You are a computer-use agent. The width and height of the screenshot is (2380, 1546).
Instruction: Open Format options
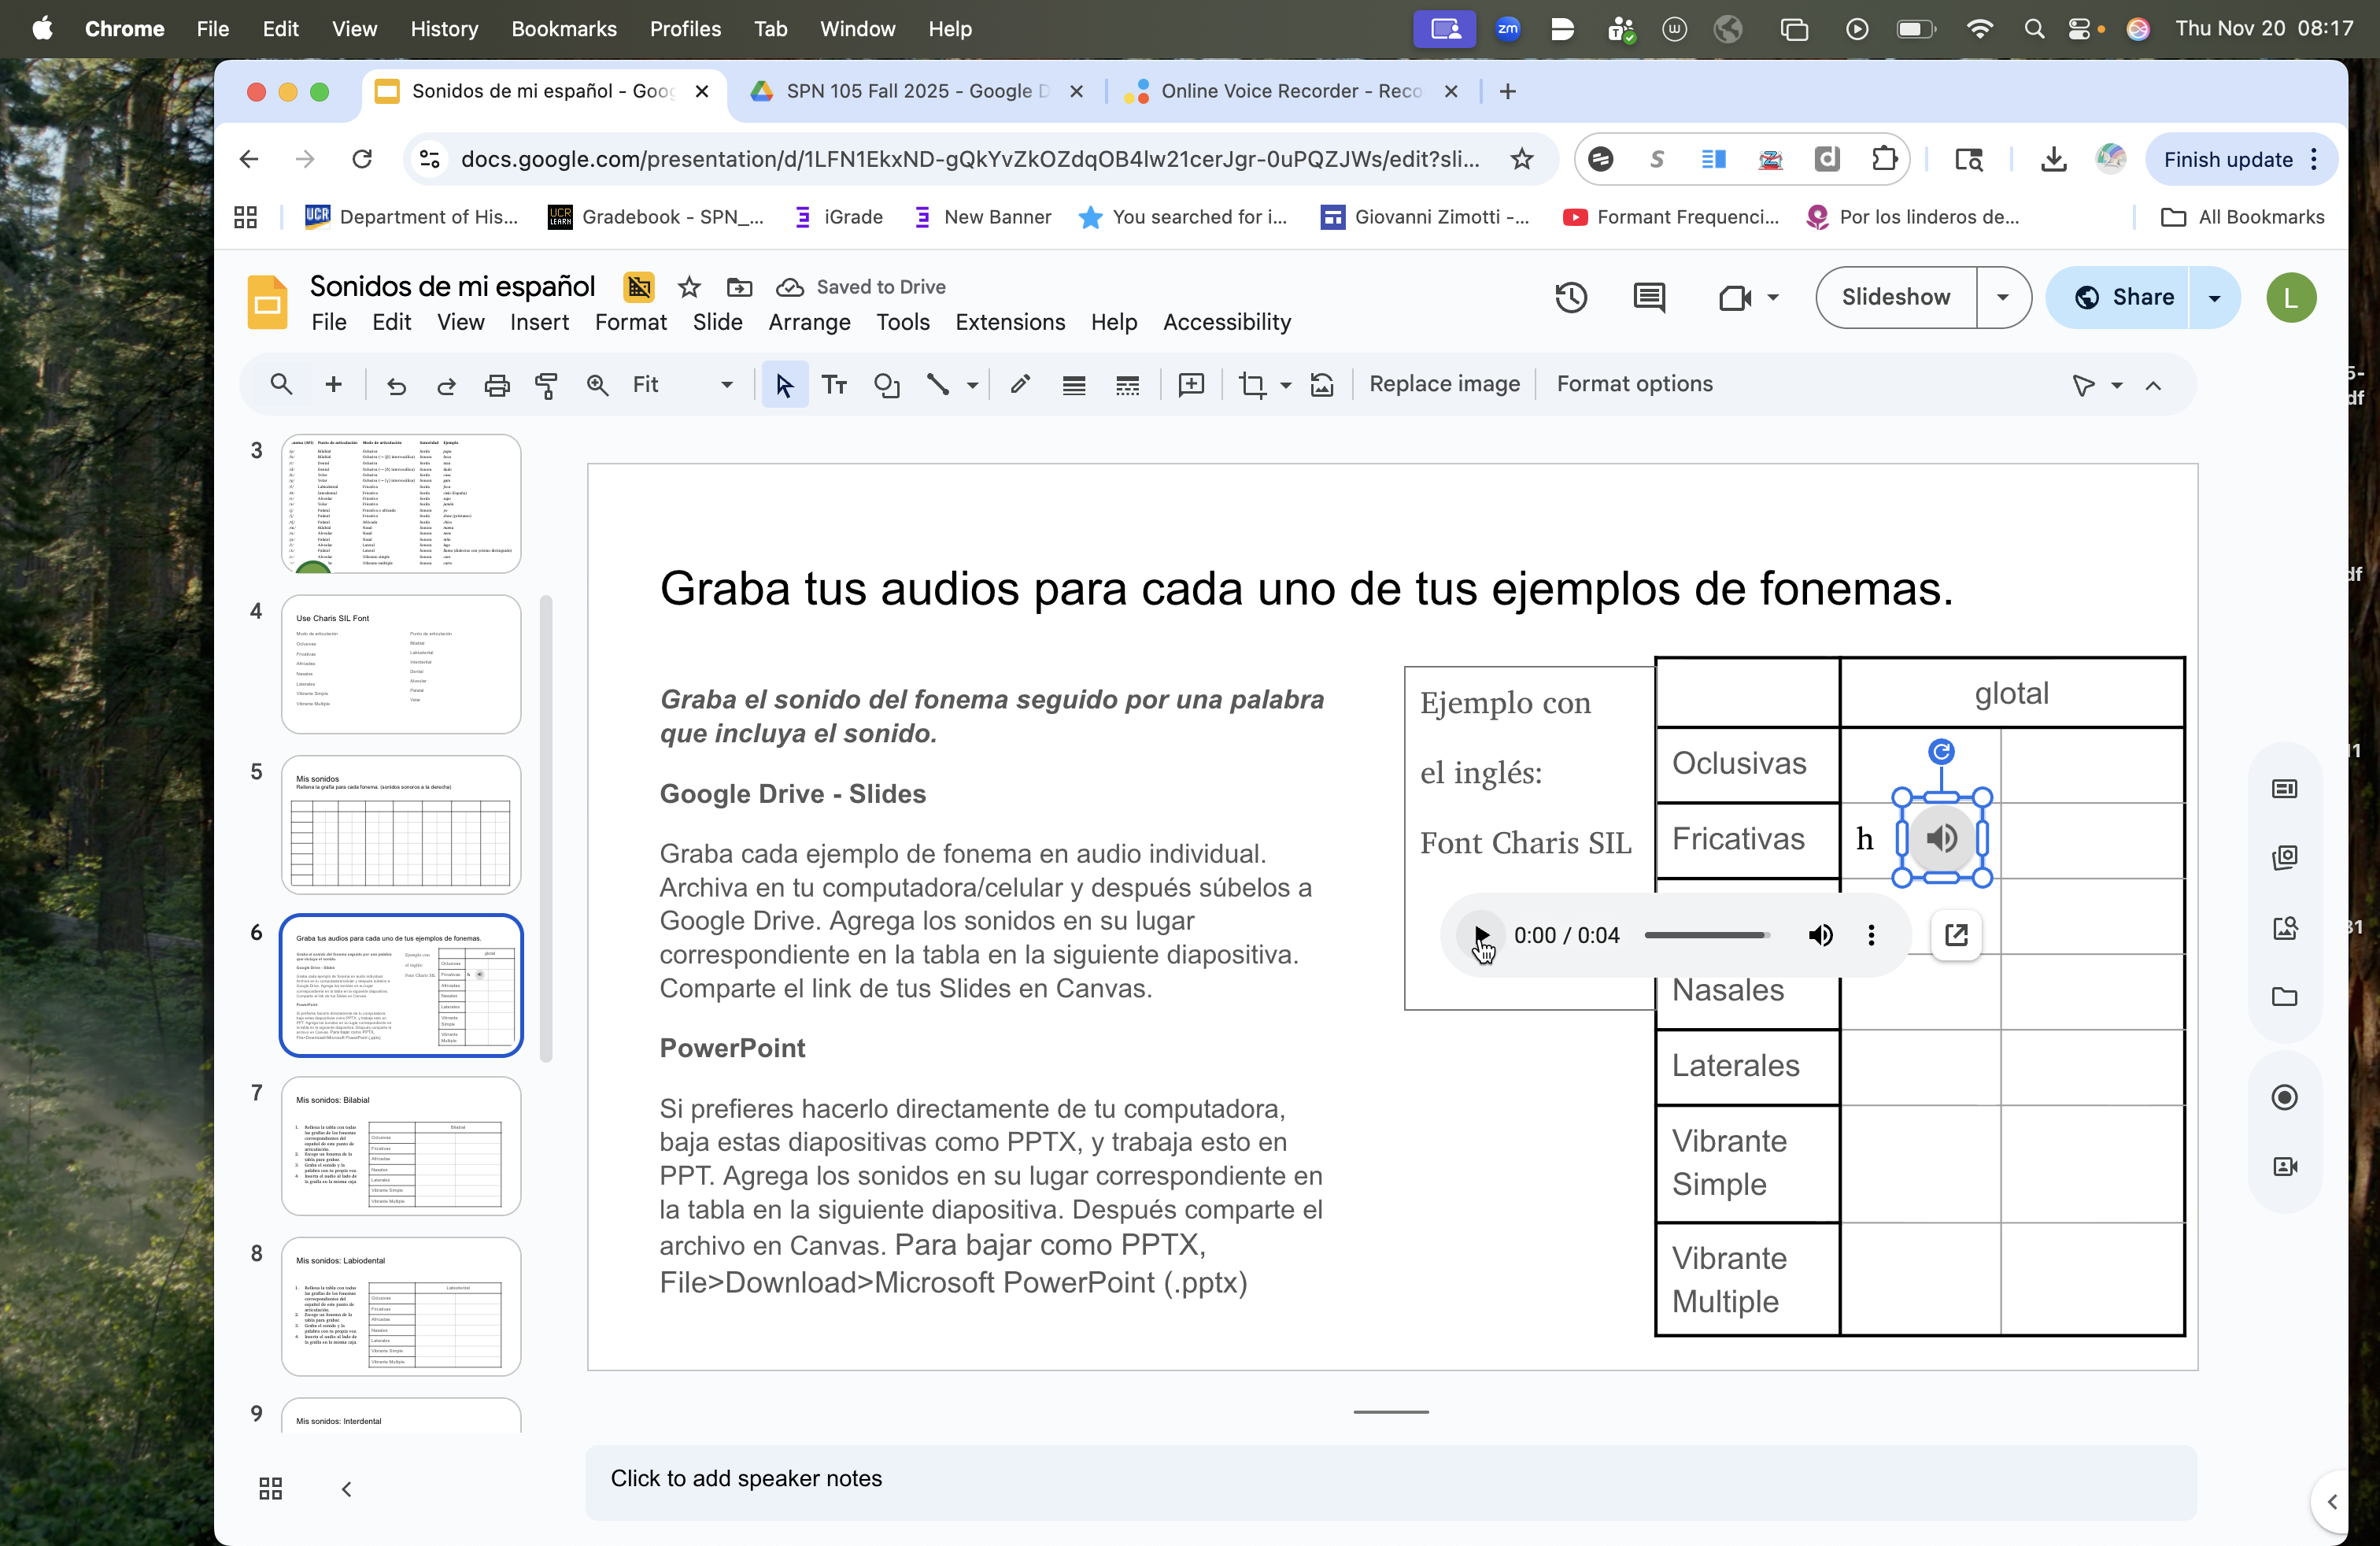[x=1634, y=384]
